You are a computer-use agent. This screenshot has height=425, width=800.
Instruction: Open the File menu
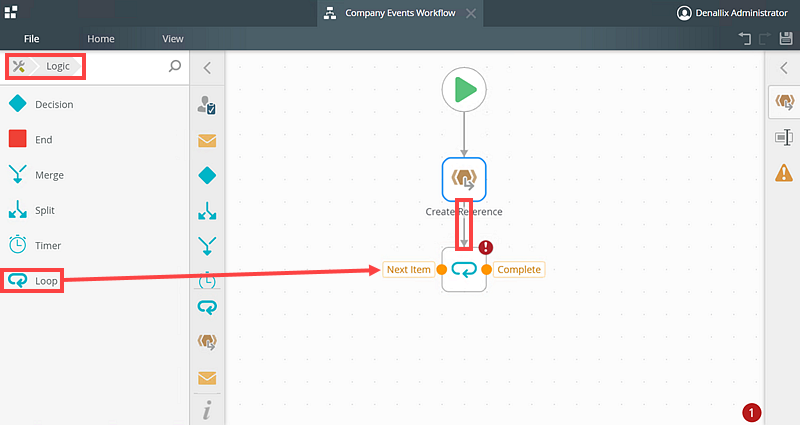pos(31,39)
